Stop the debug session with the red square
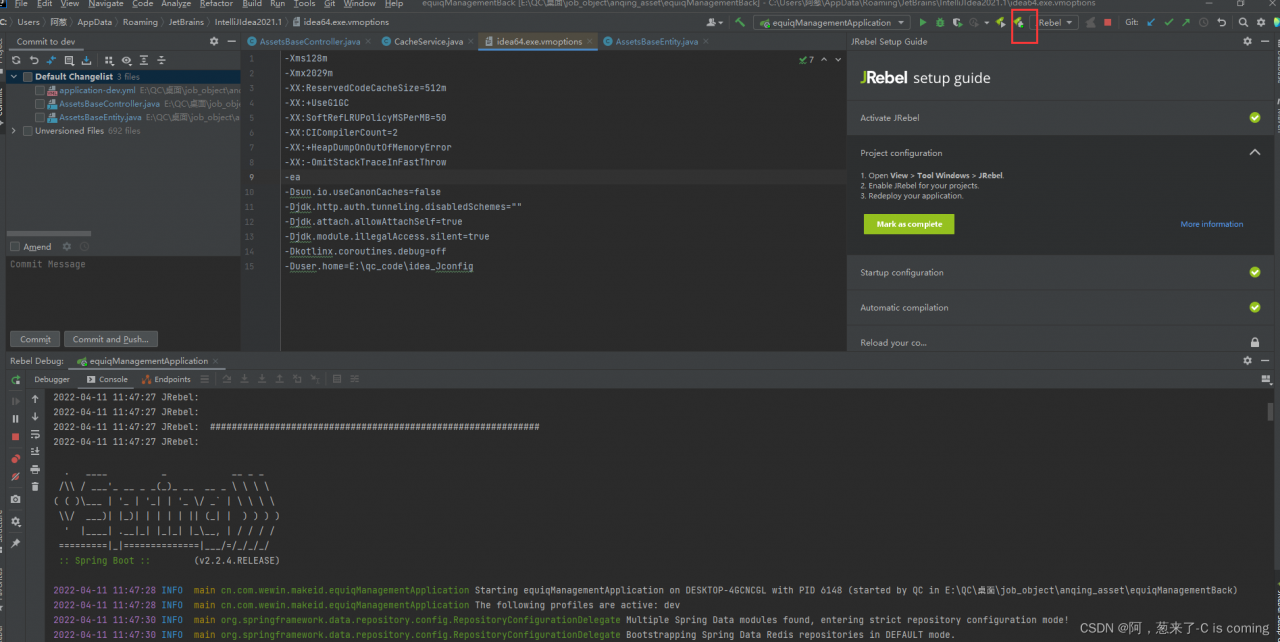Screen dimensions: 1280x642 pyautogui.click(x=16, y=437)
